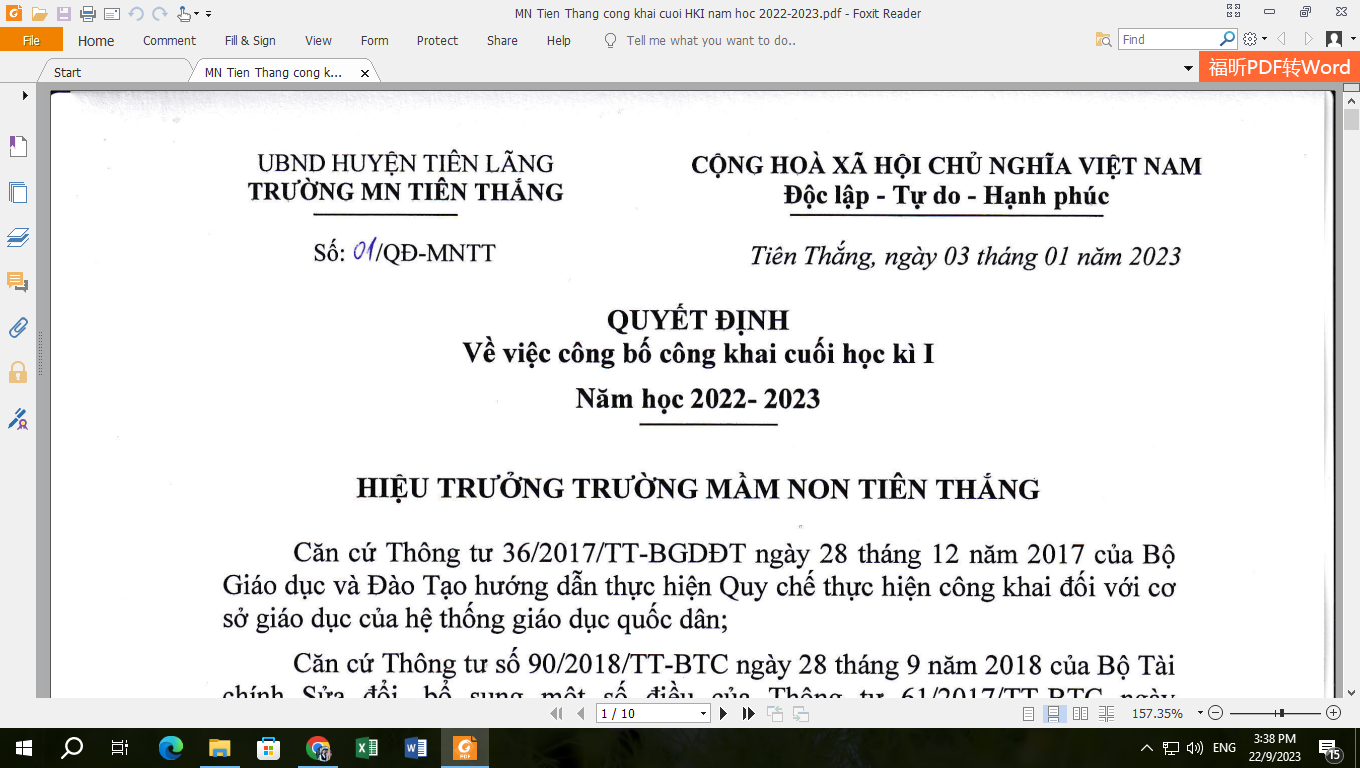Viewport: 1360px width, 768px height.
Task: Open the Bookmarks panel in left sidebar
Action: click(18, 147)
